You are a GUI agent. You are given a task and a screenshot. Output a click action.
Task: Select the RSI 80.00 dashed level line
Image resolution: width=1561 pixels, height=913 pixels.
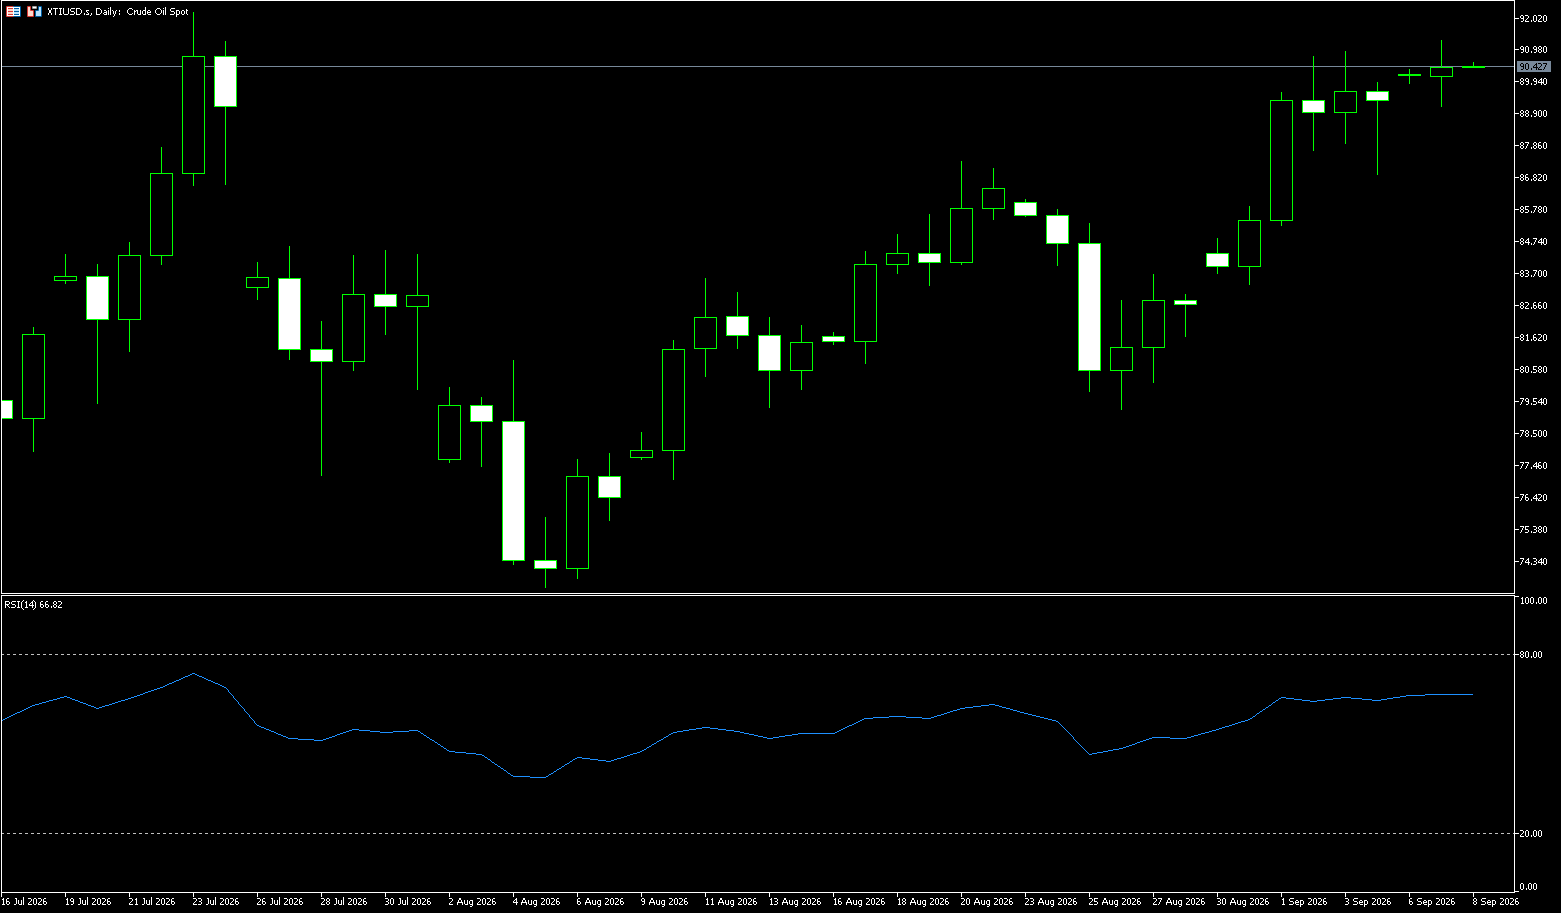pyautogui.click(x=757, y=654)
